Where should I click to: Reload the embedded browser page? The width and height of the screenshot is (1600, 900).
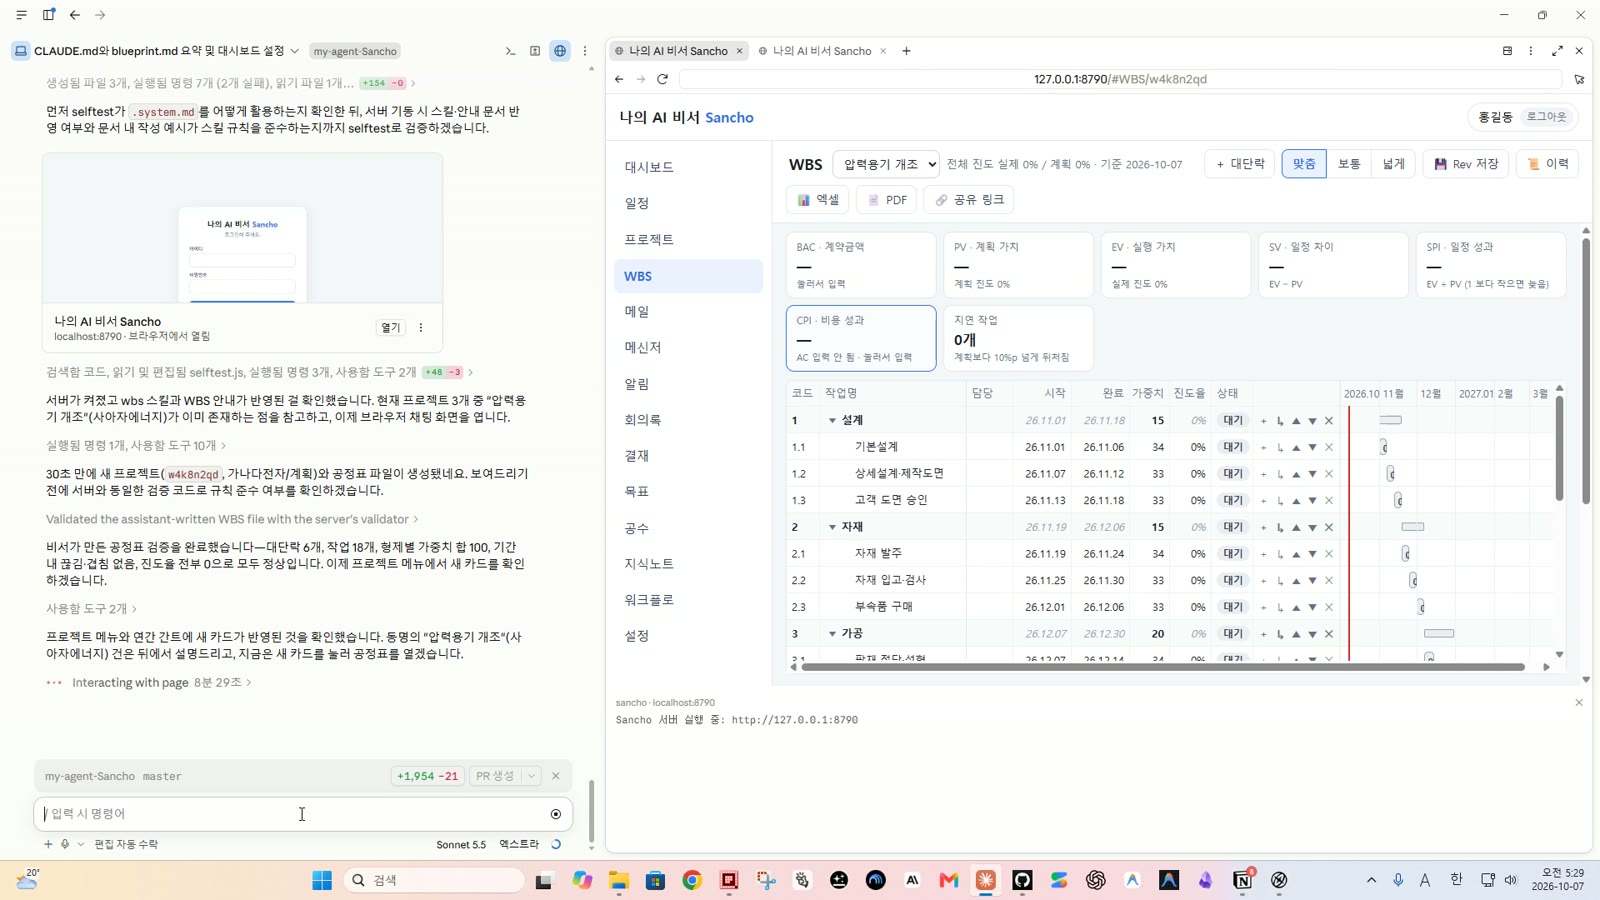point(662,79)
